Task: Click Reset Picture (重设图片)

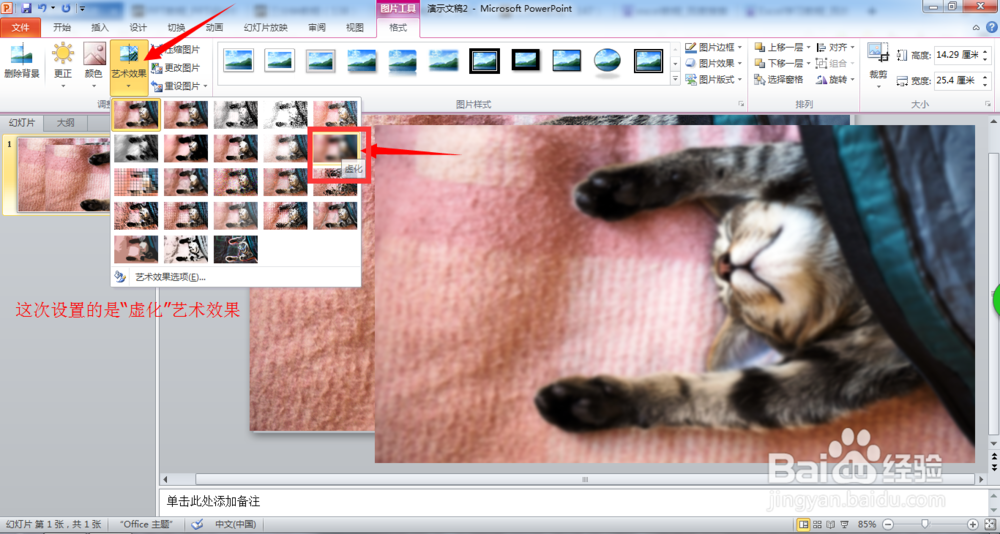Action: [176, 85]
